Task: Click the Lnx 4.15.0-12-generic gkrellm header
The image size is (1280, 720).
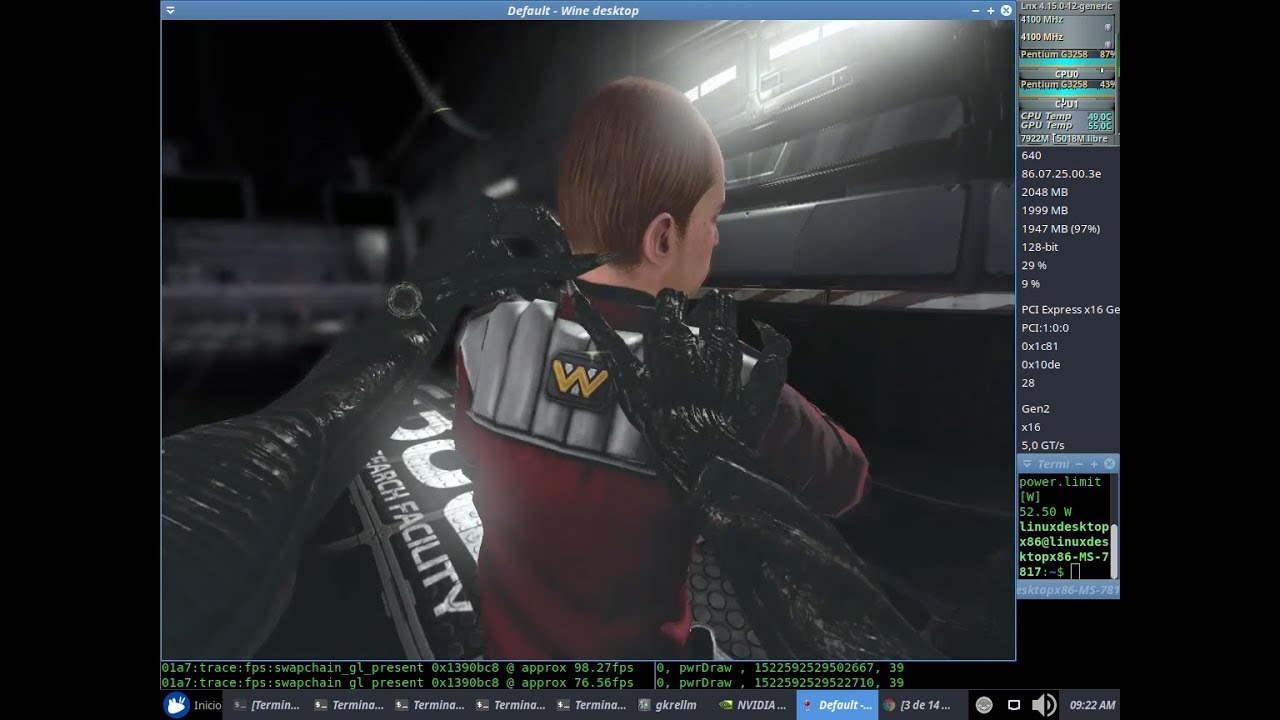Action: point(1068,6)
